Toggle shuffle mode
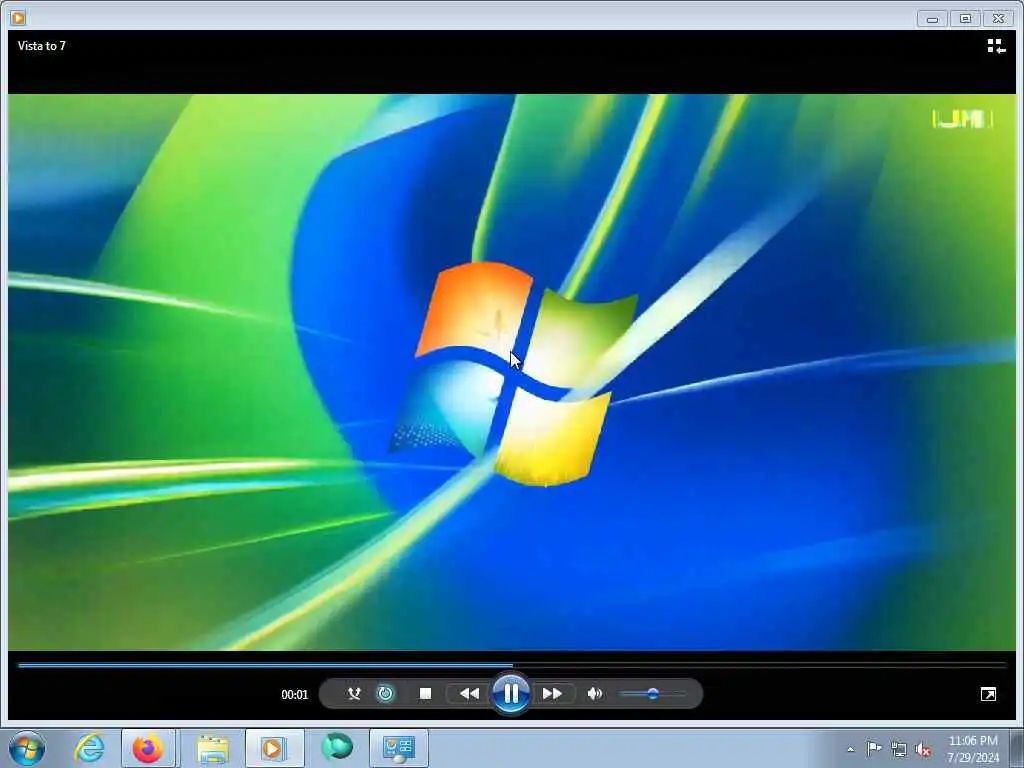1024x768 pixels. pyautogui.click(x=354, y=694)
